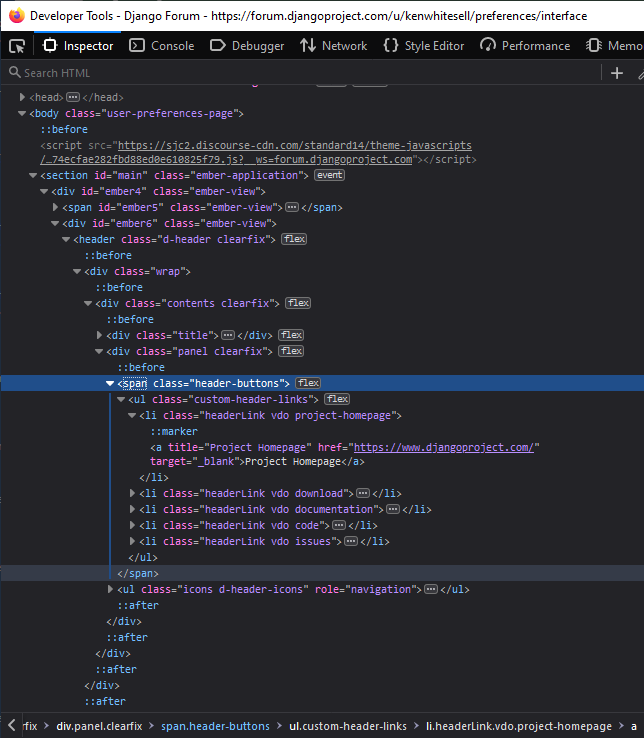644x738 pixels.
Task: Open the djangoproject.com href link
Action: [445, 447]
